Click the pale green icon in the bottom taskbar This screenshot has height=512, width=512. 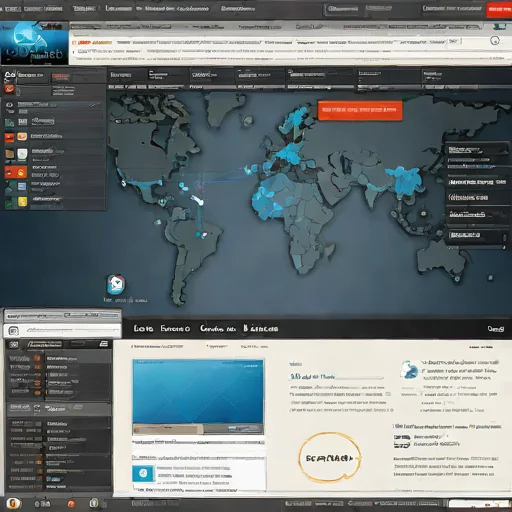[x=94, y=503]
